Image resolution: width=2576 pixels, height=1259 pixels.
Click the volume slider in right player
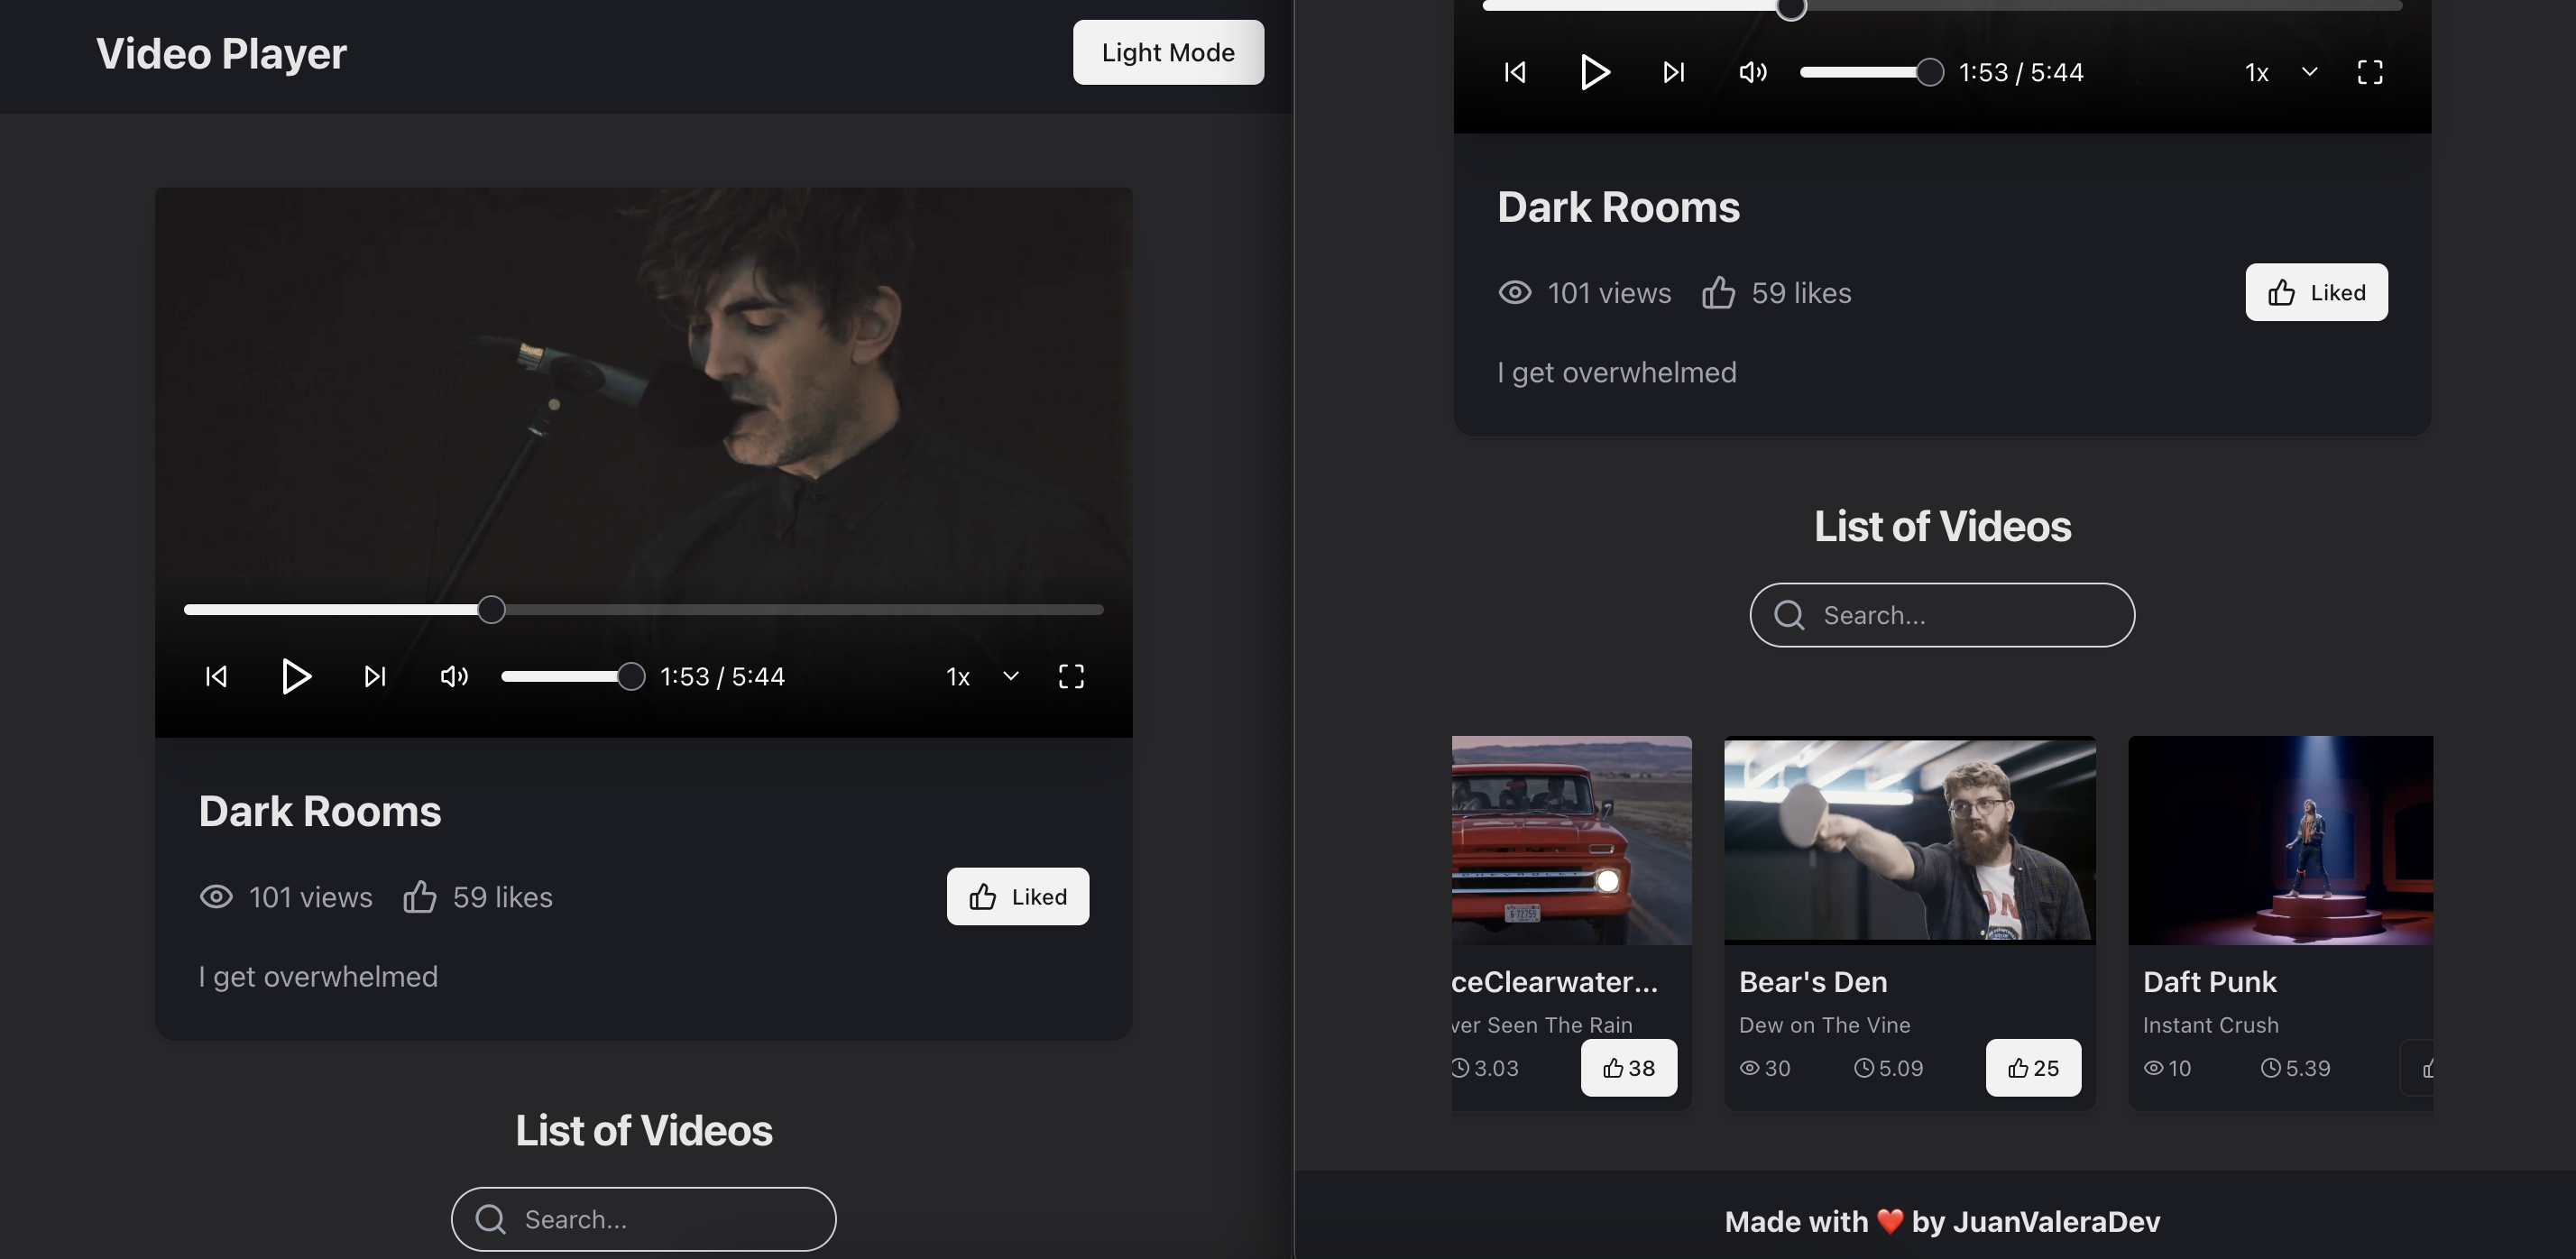click(1872, 72)
